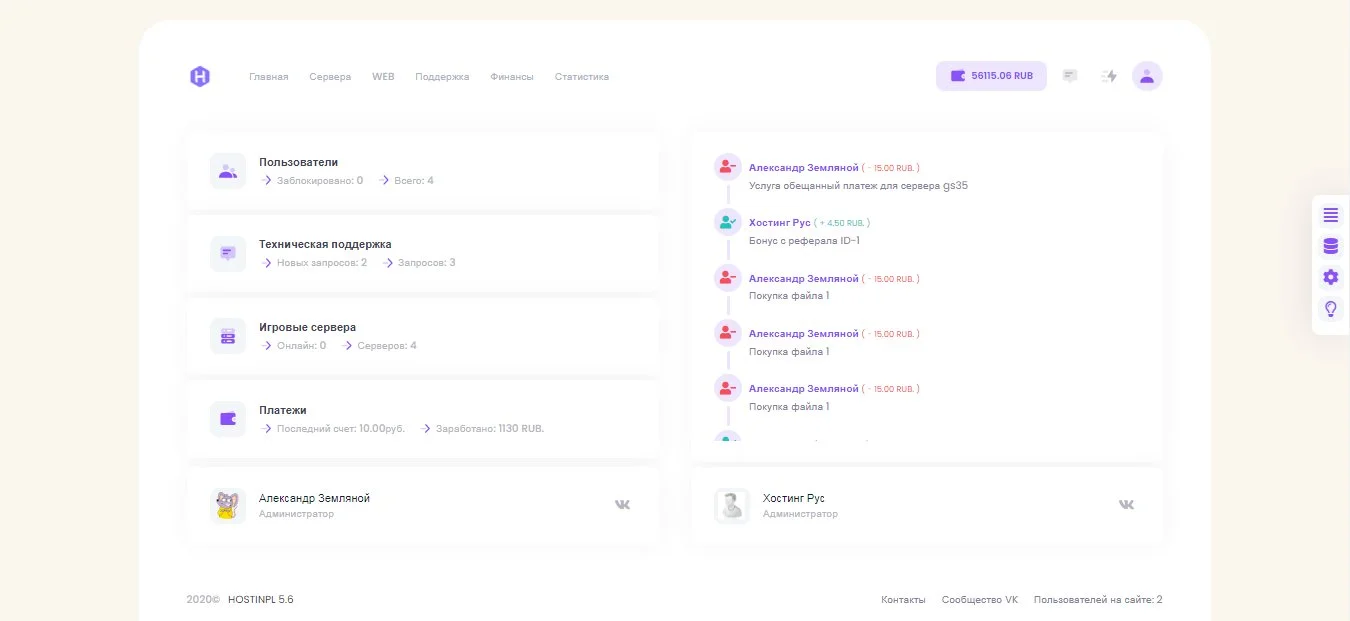Open the user profile avatar menu
Viewport: 1350px width, 621px height.
1147,76
